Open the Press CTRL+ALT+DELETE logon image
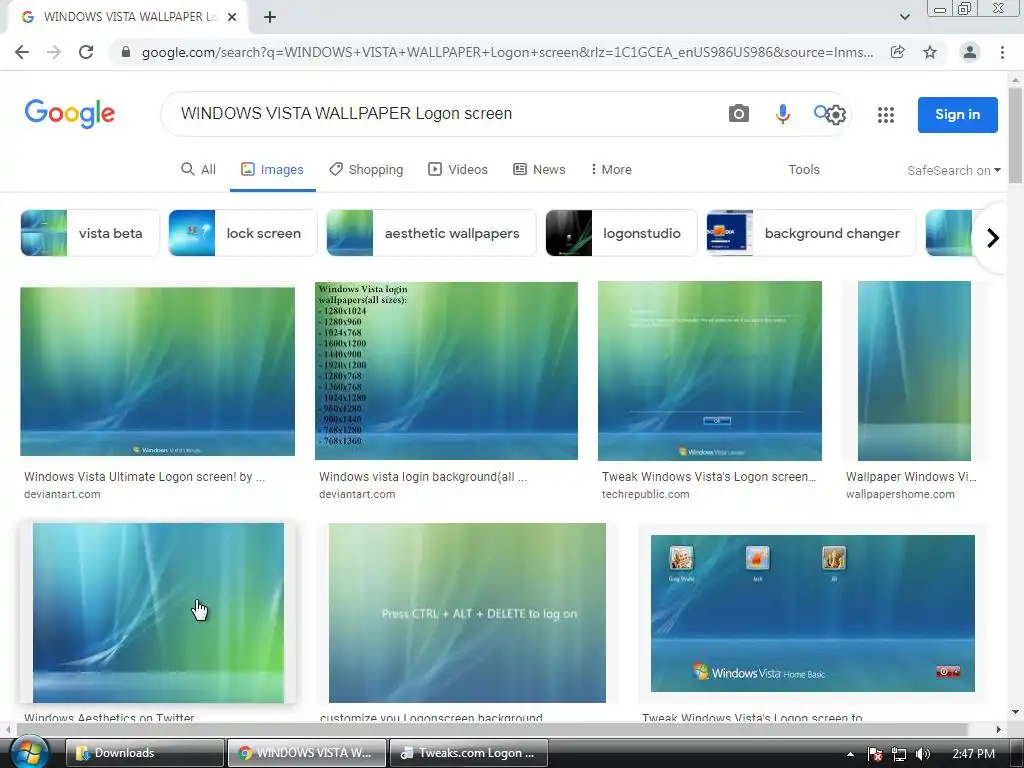 [467, 613]
